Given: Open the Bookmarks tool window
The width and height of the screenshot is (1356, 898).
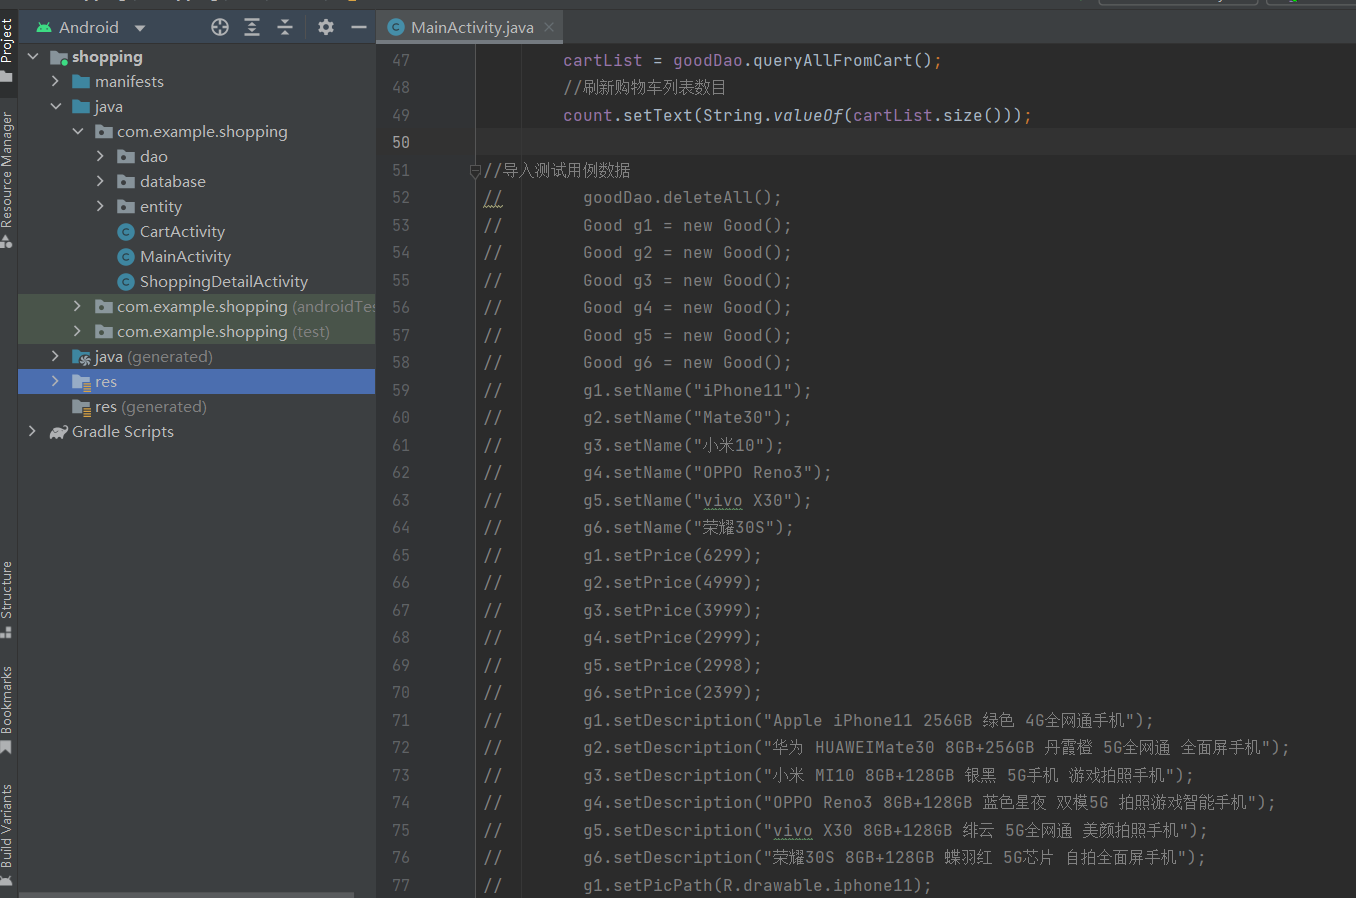Looking at the screenshot, I should click(x=8, y=705).
